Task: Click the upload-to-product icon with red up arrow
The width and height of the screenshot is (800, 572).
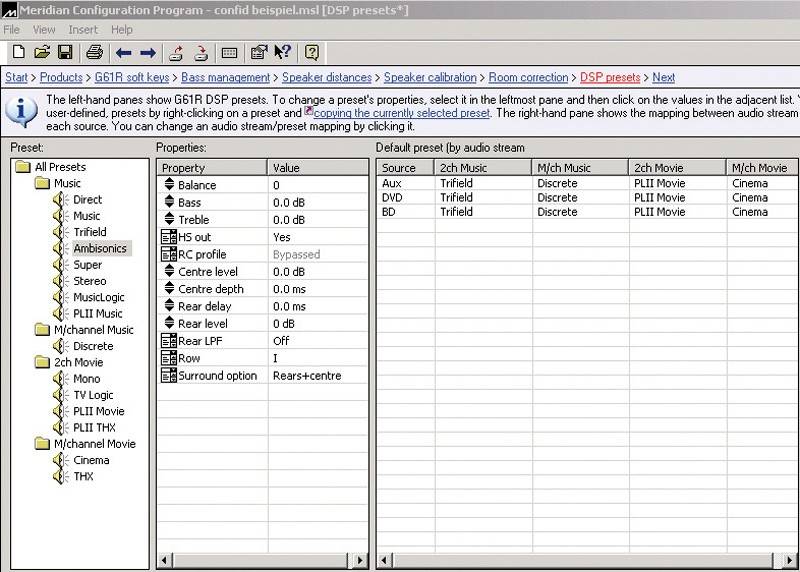Action: [x=176, y=53]
